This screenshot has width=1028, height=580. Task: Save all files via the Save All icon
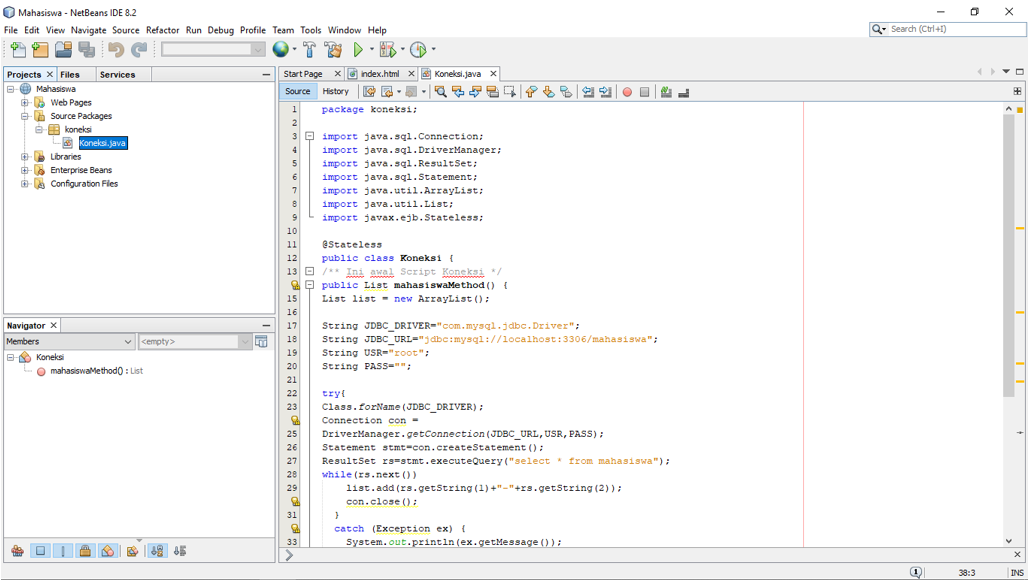coord(85,49)
